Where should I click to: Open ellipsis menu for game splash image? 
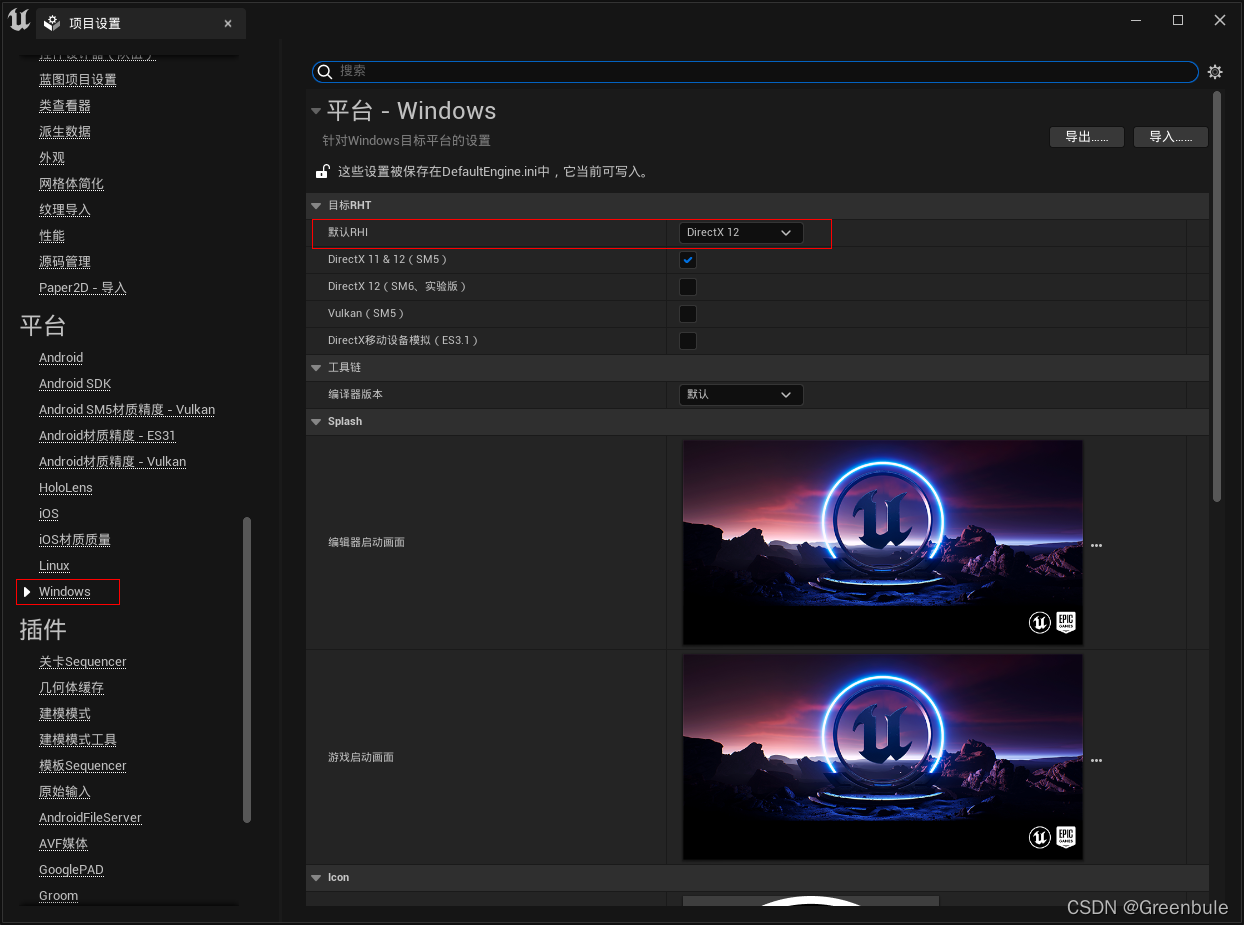click(1096, 760)
